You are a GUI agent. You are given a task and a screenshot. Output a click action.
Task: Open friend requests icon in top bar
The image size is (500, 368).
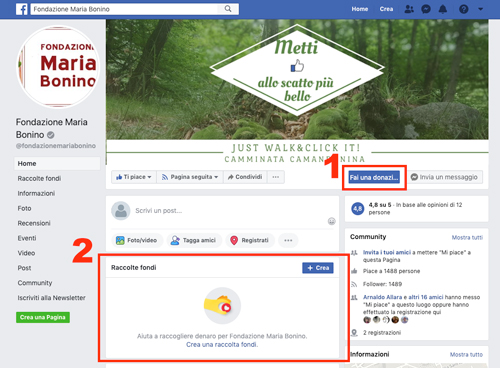(409, 9)
